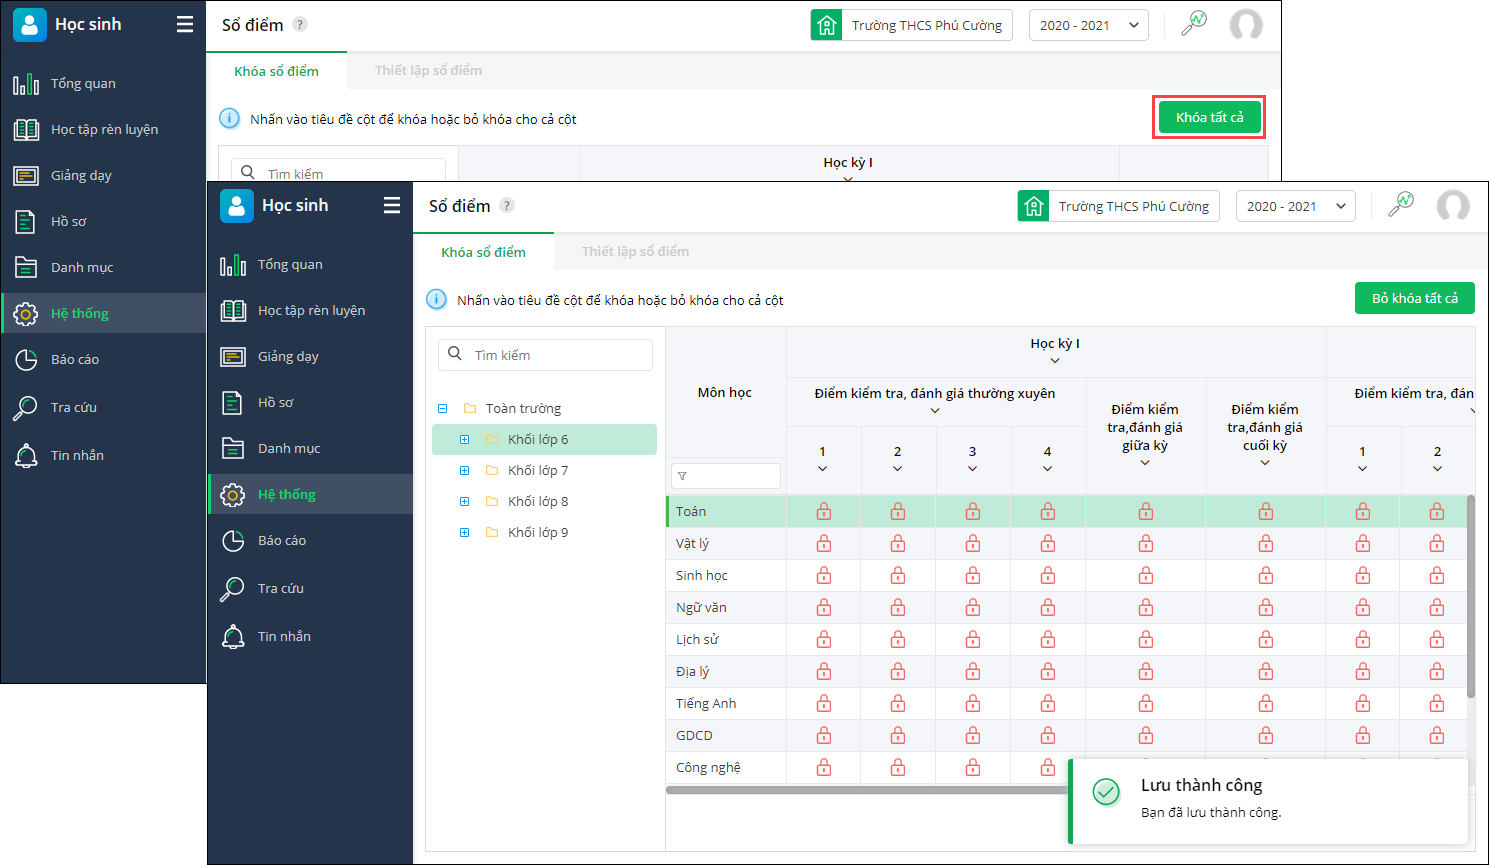Toggle the lock for Toán column 1
Viewport: 1489px width, 865px height.
(824, 512)
